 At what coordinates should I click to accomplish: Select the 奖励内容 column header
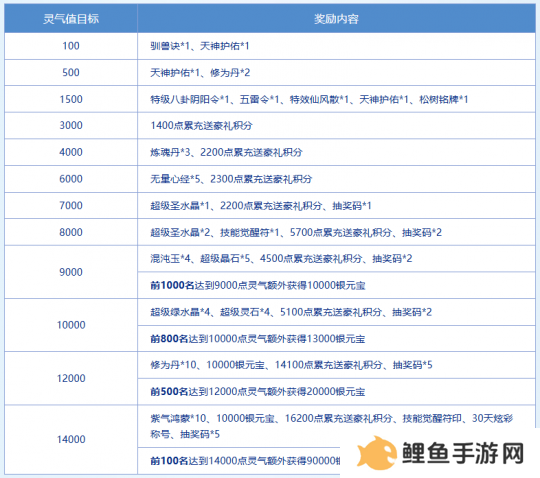[336, 19]
